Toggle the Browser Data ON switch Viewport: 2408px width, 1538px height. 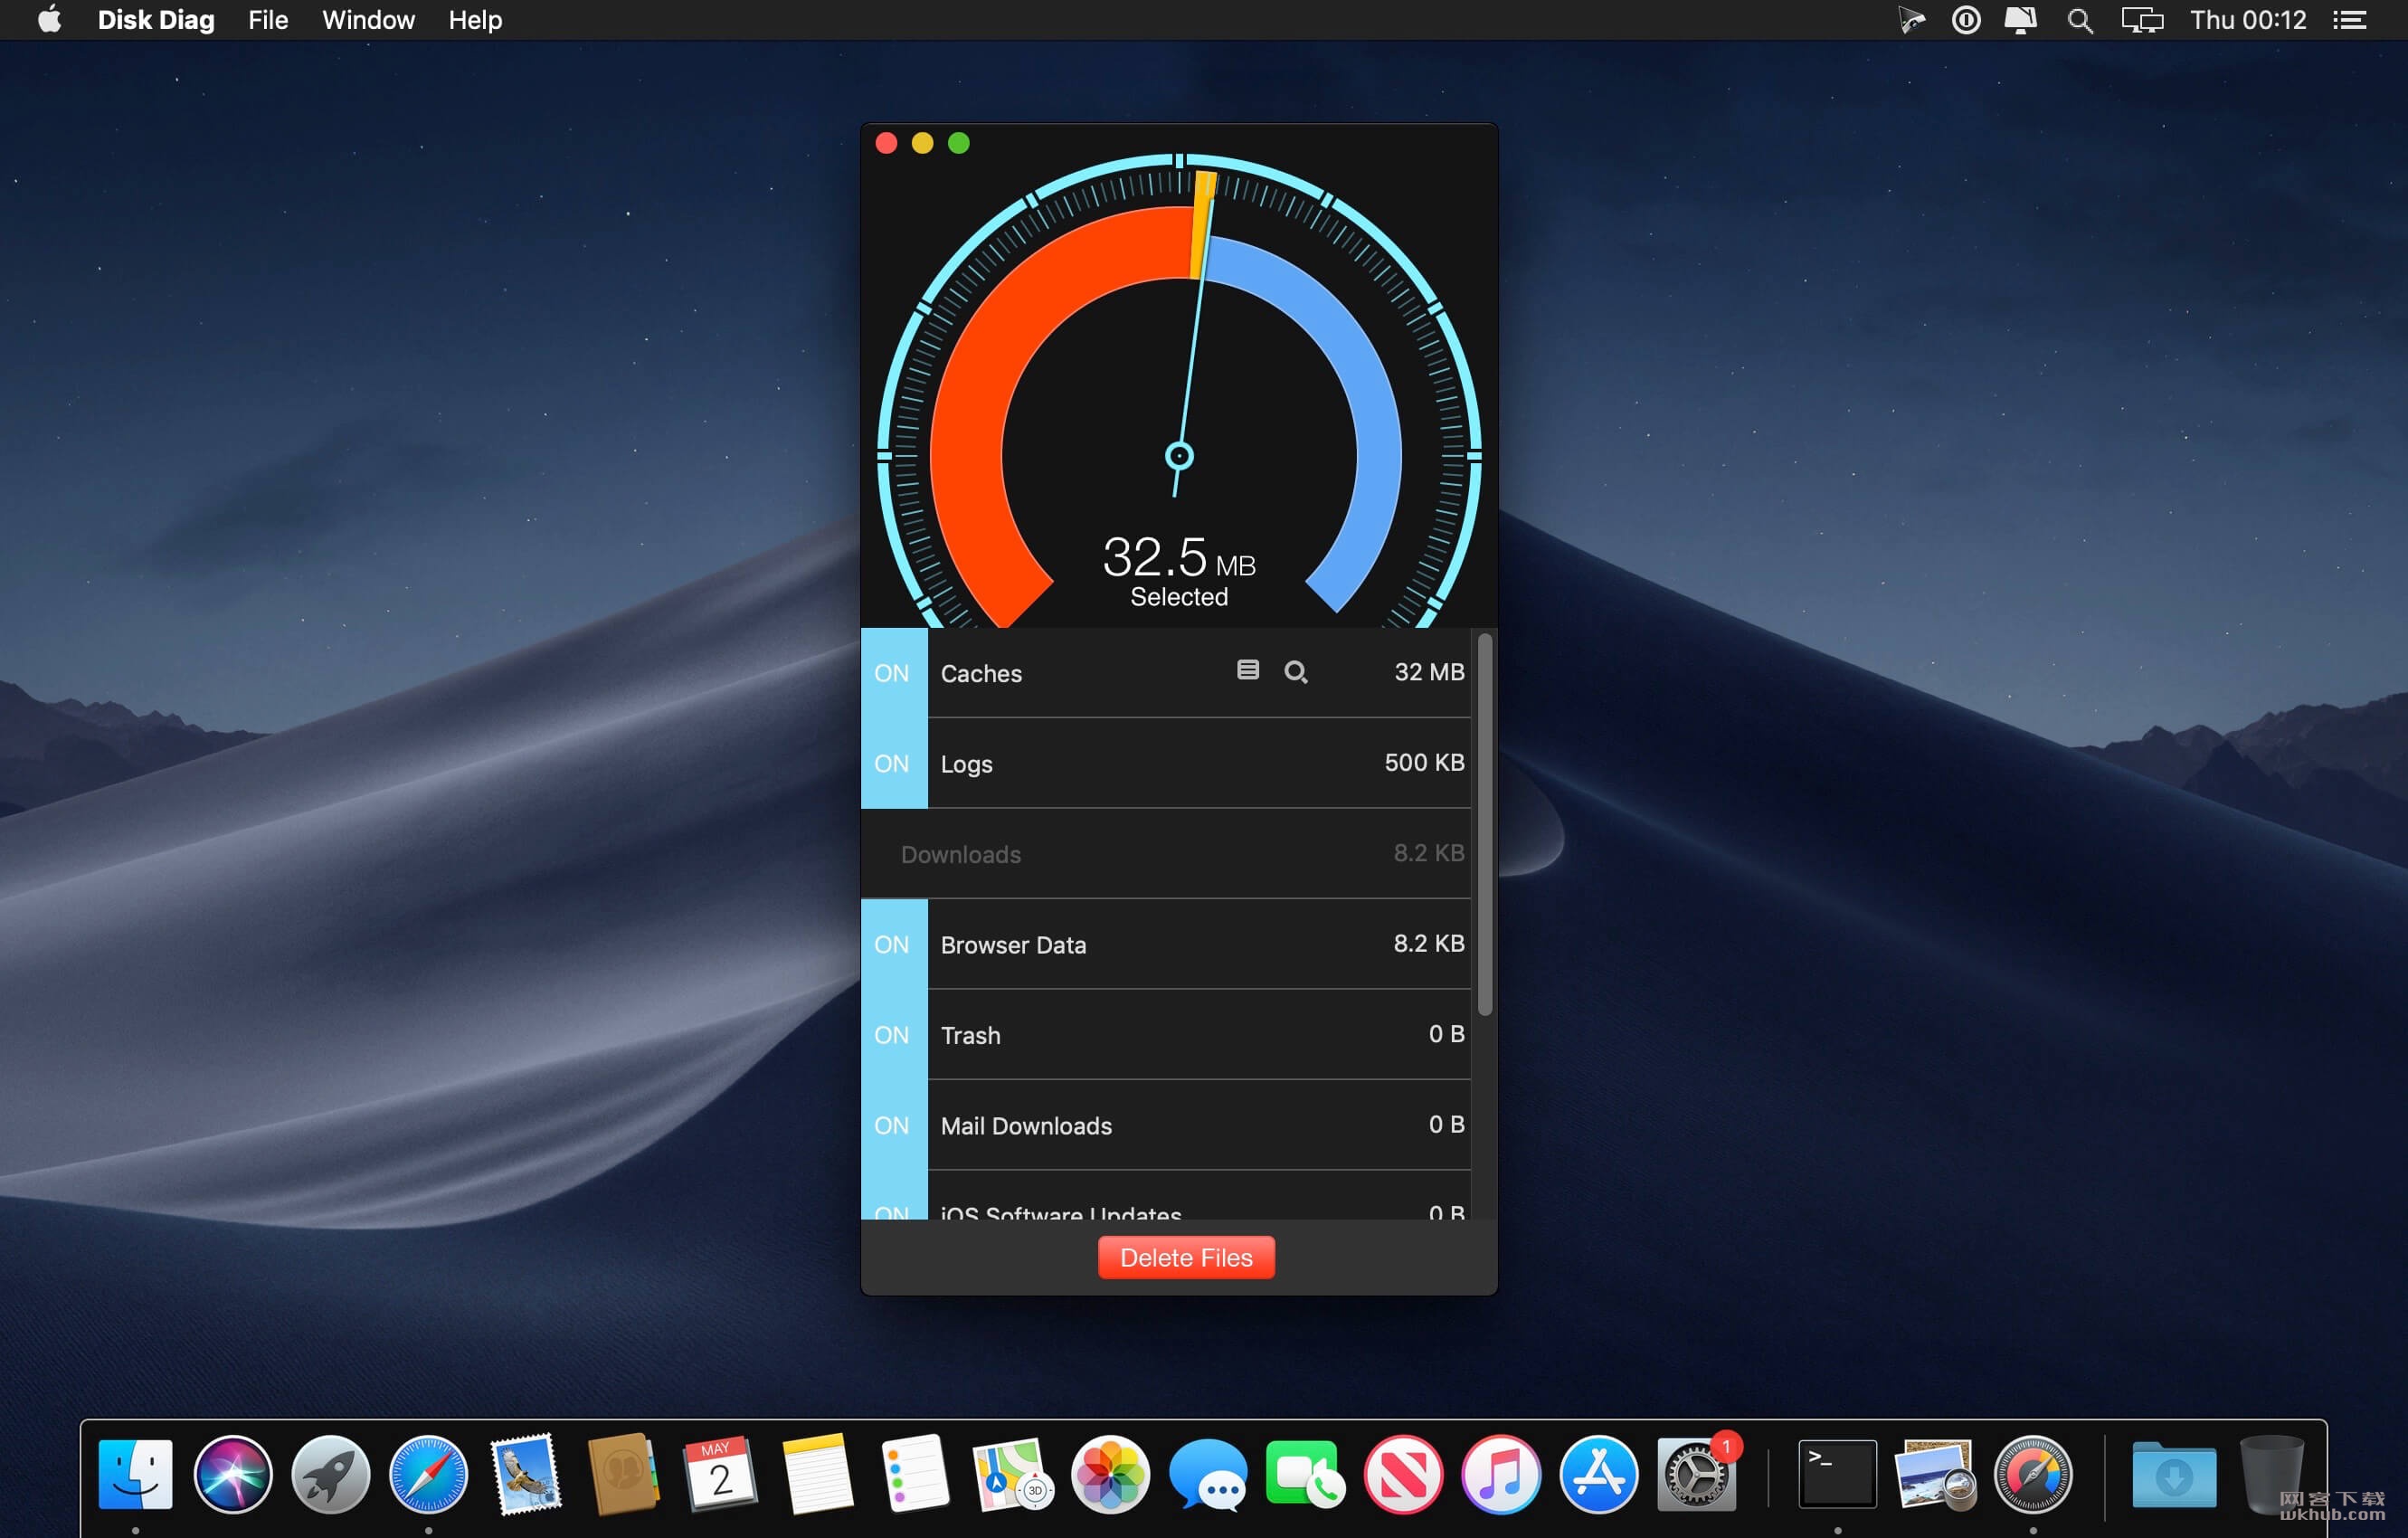click(893, 945)
